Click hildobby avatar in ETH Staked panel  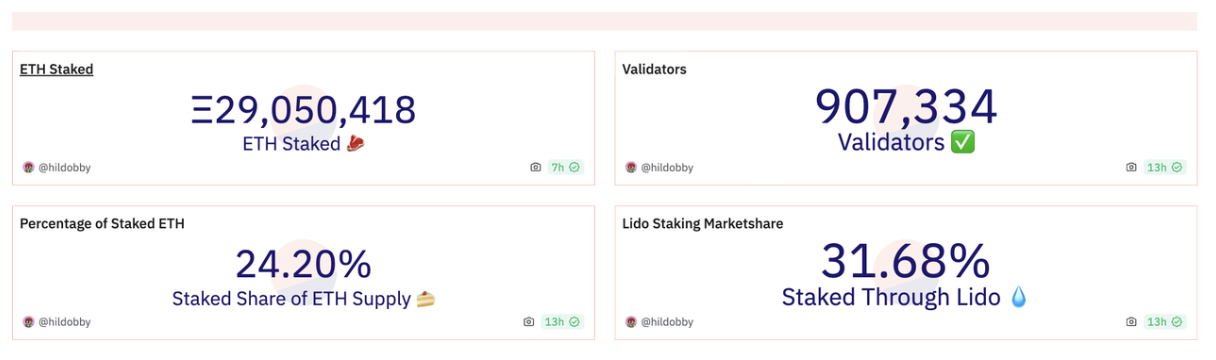pyautogui.click(x=28, y=167)
